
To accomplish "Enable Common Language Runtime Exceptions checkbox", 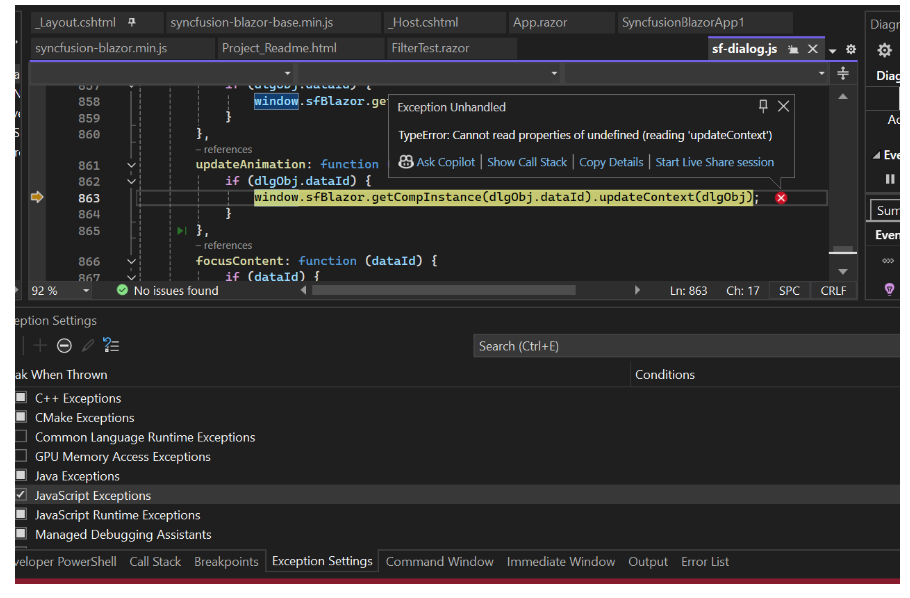I will 21,437.
